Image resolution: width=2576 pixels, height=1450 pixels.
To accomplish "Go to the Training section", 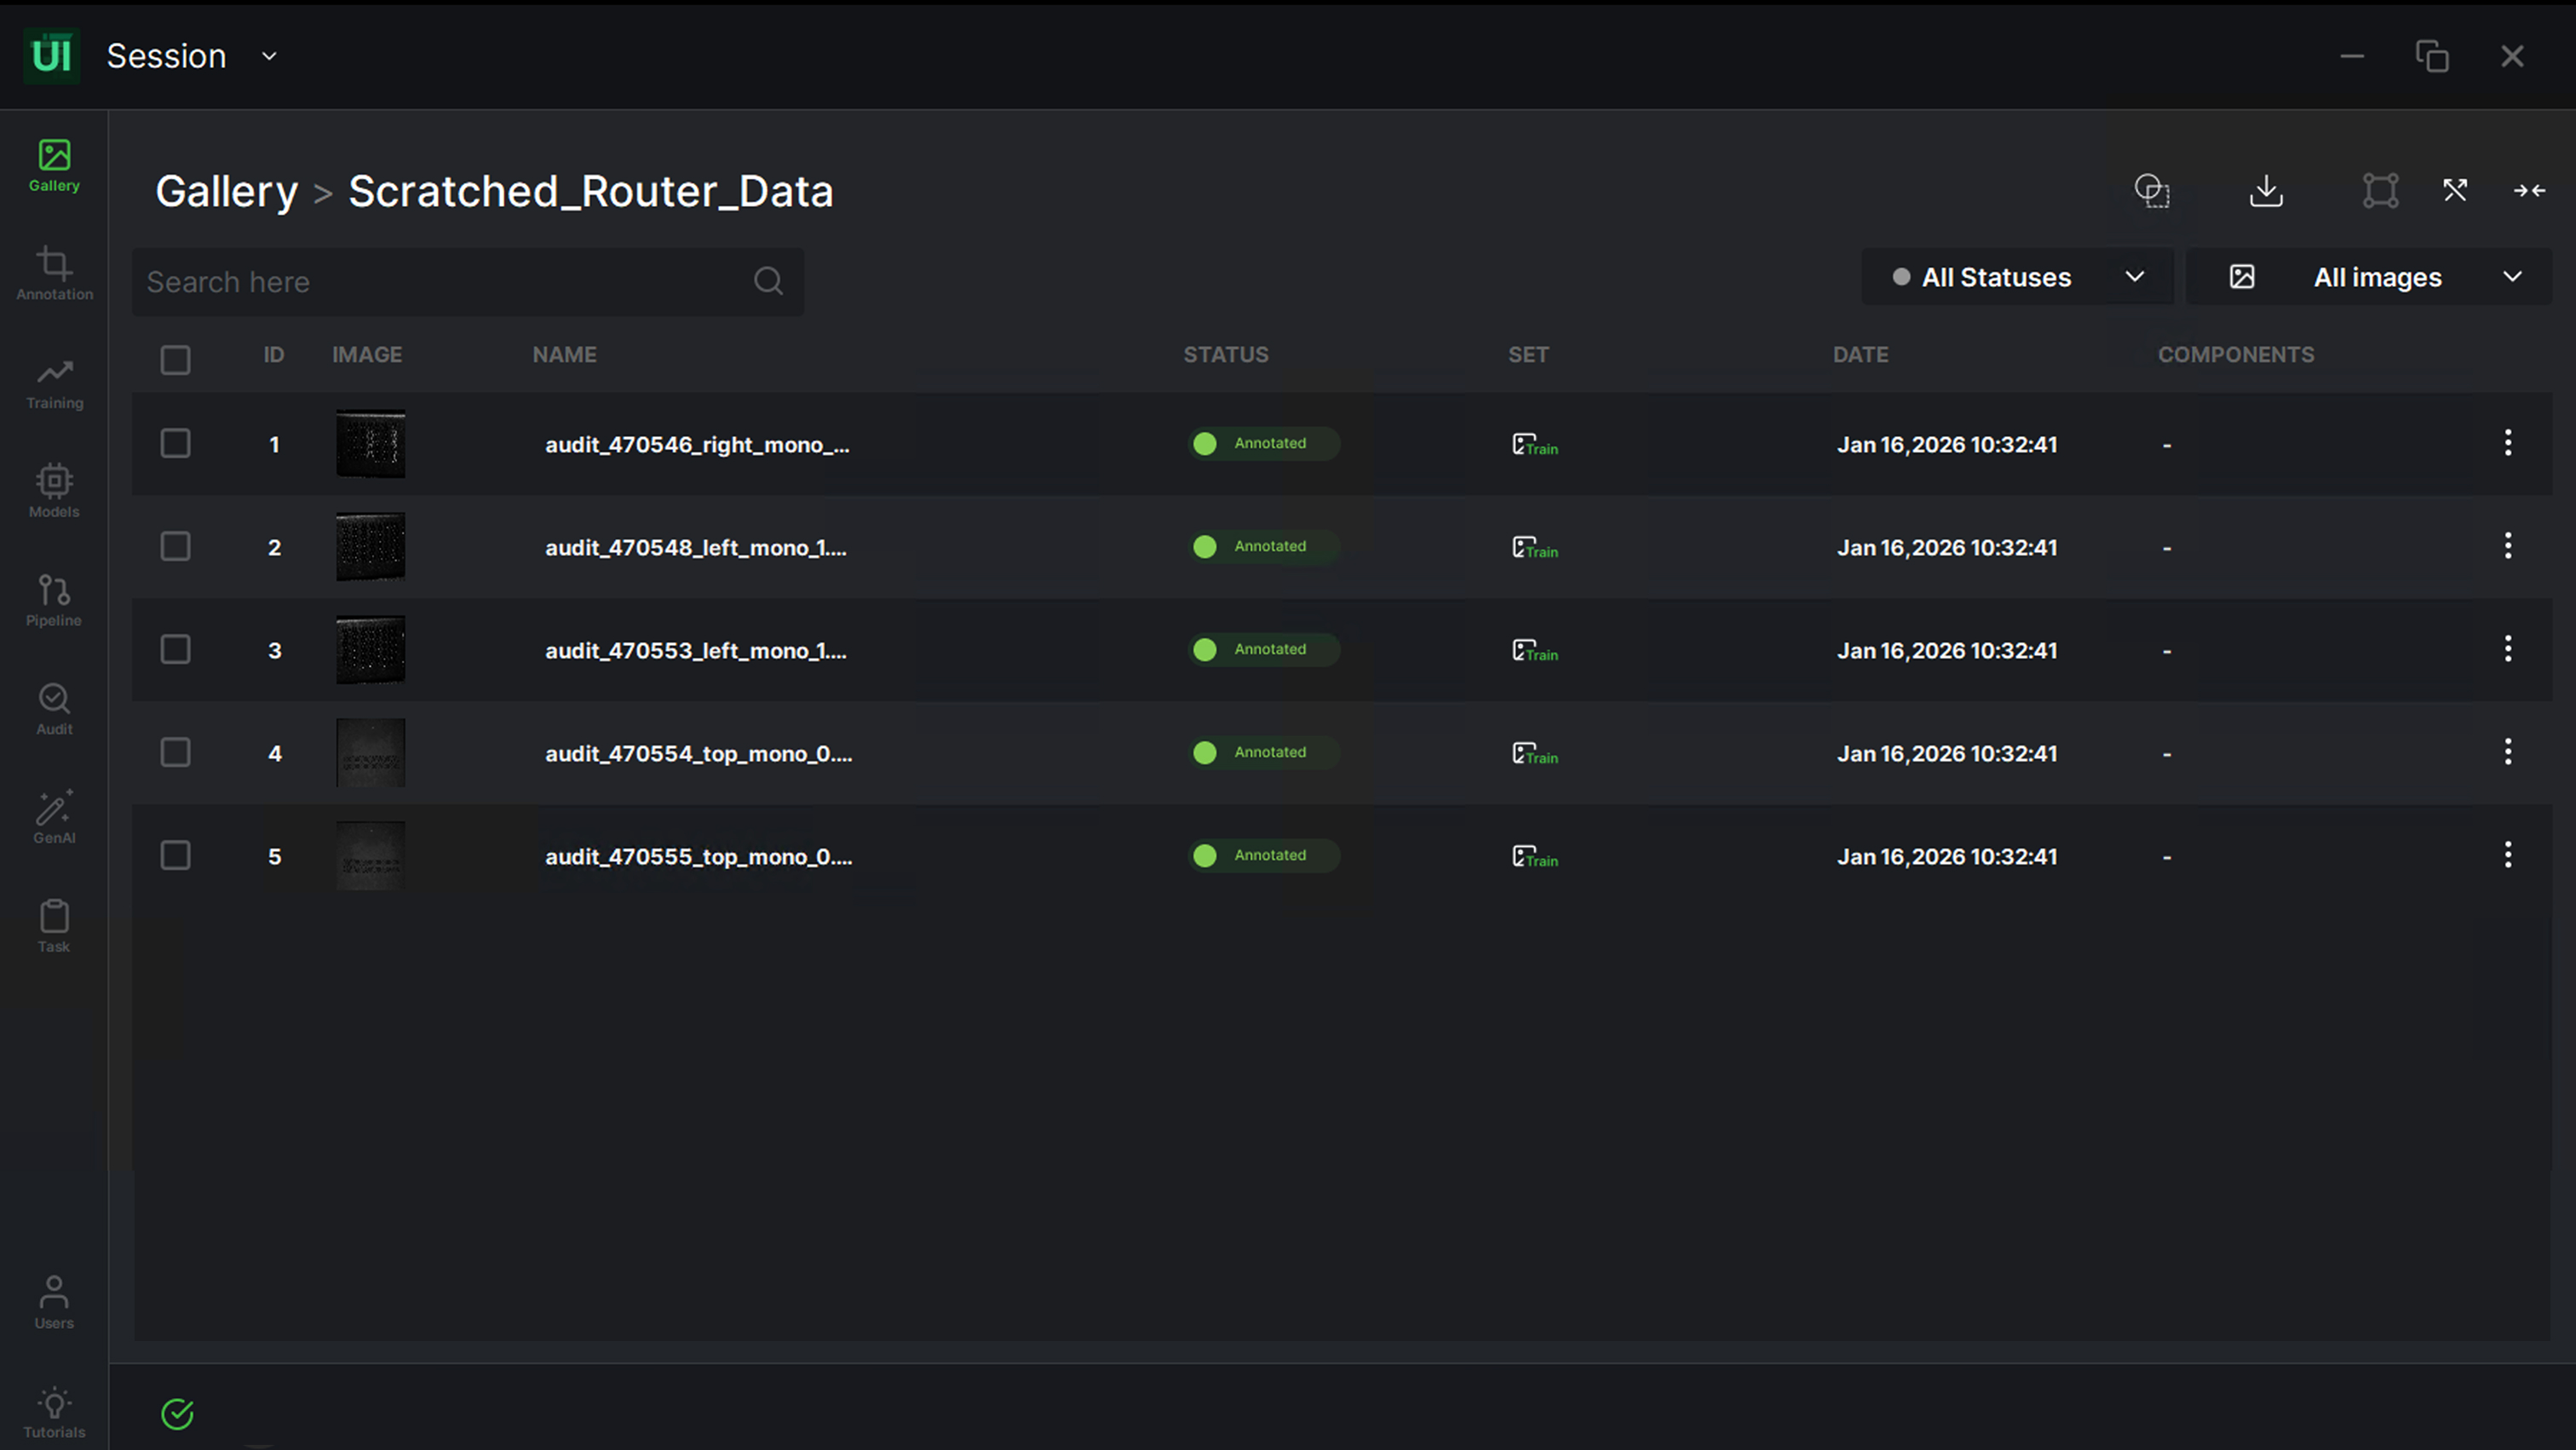I will click(x=54, y=382).
